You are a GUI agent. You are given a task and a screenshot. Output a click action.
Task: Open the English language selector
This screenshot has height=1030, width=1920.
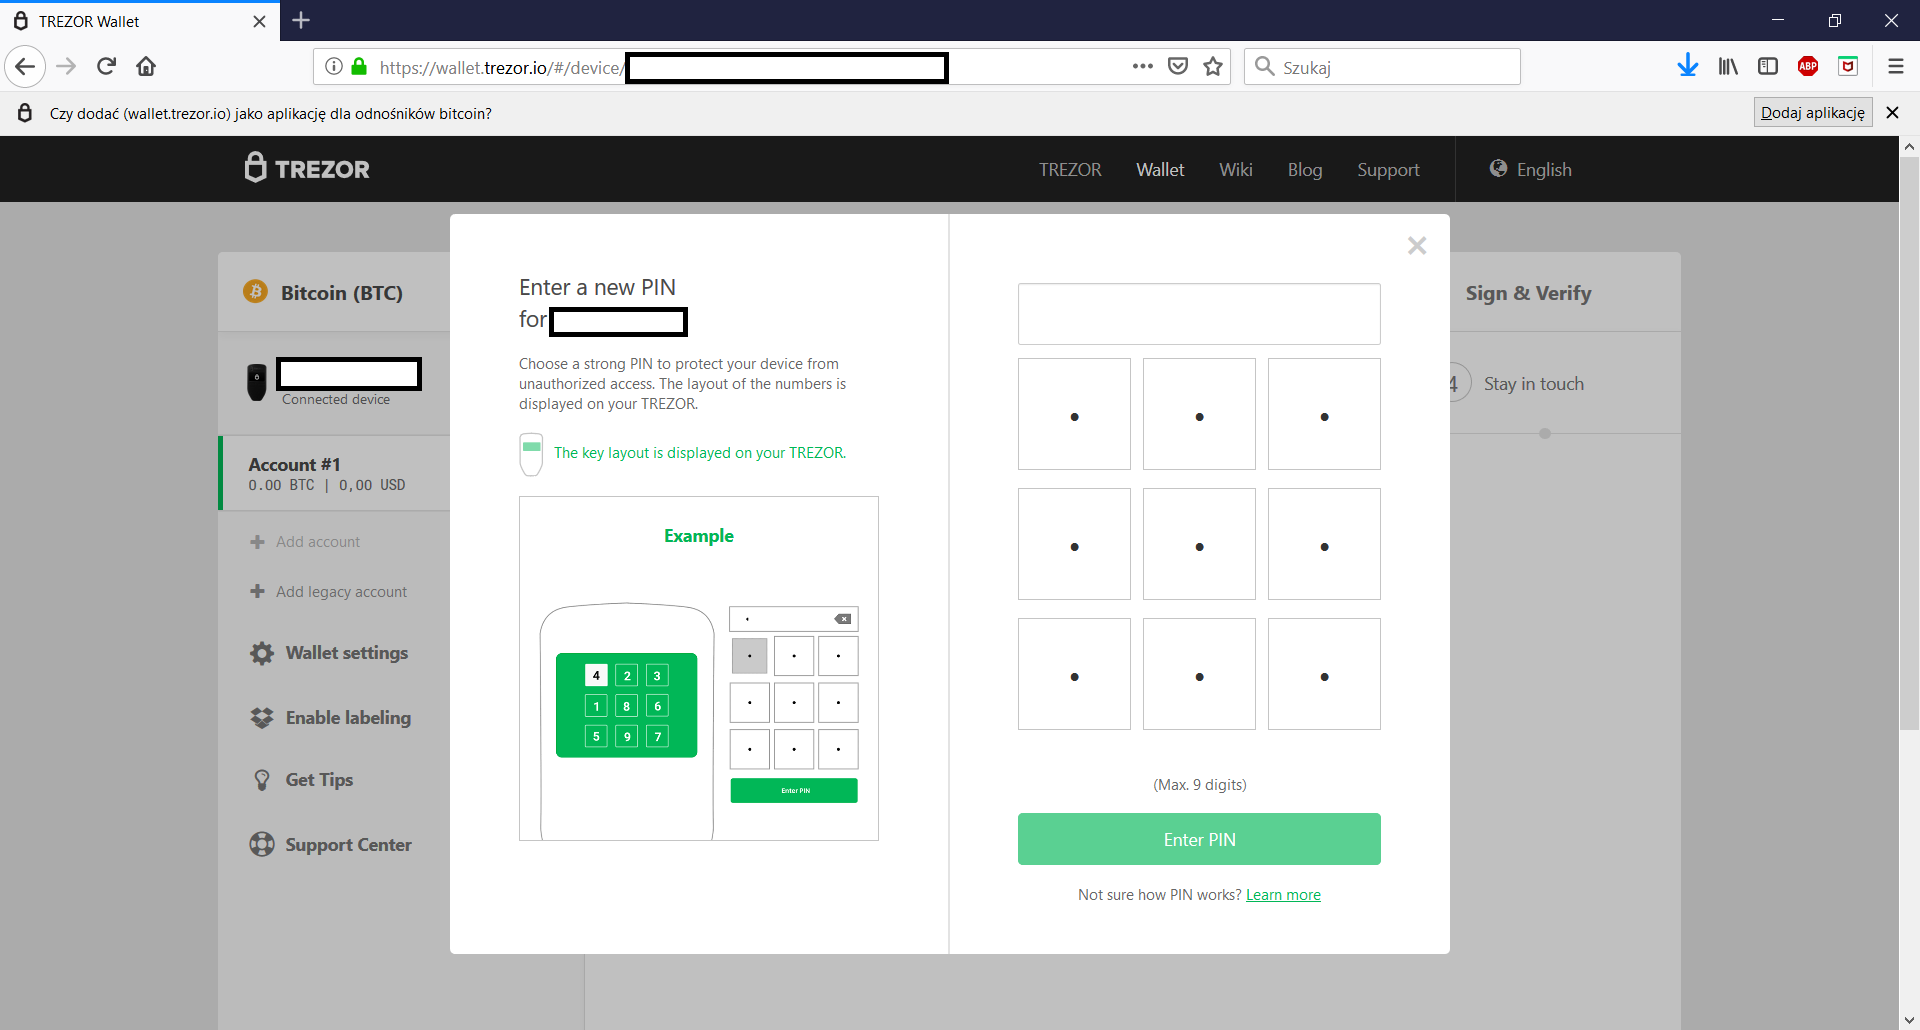[1531, 169]
